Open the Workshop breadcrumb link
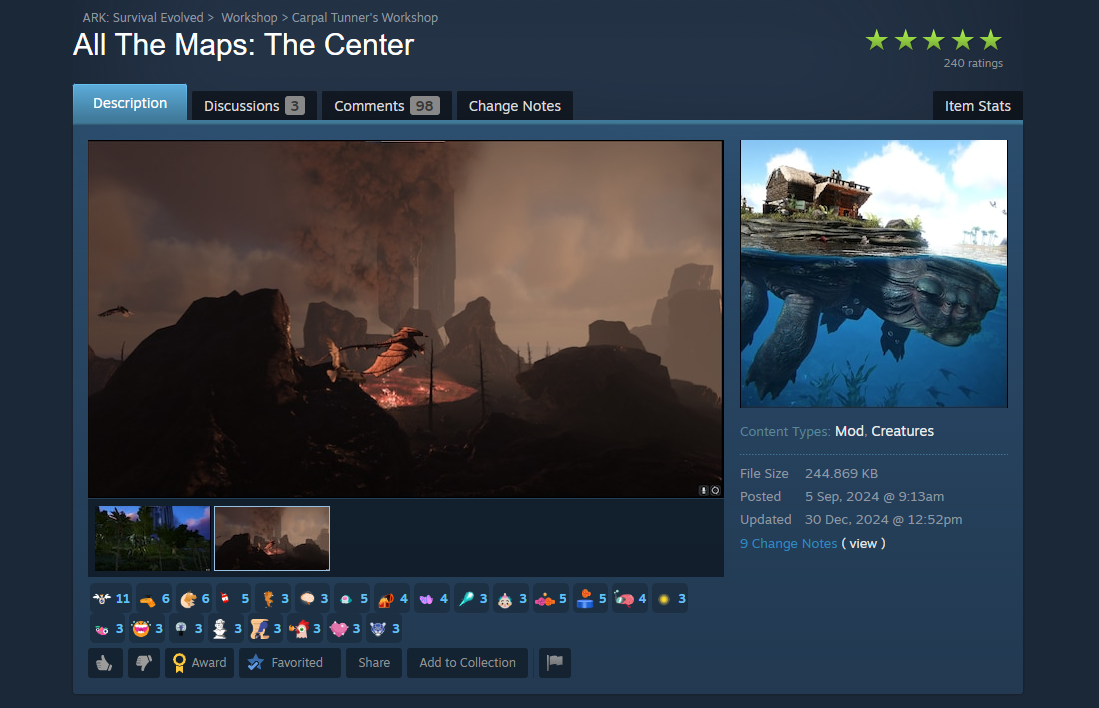Viewport: 1099px width, 708px height. 250,18
